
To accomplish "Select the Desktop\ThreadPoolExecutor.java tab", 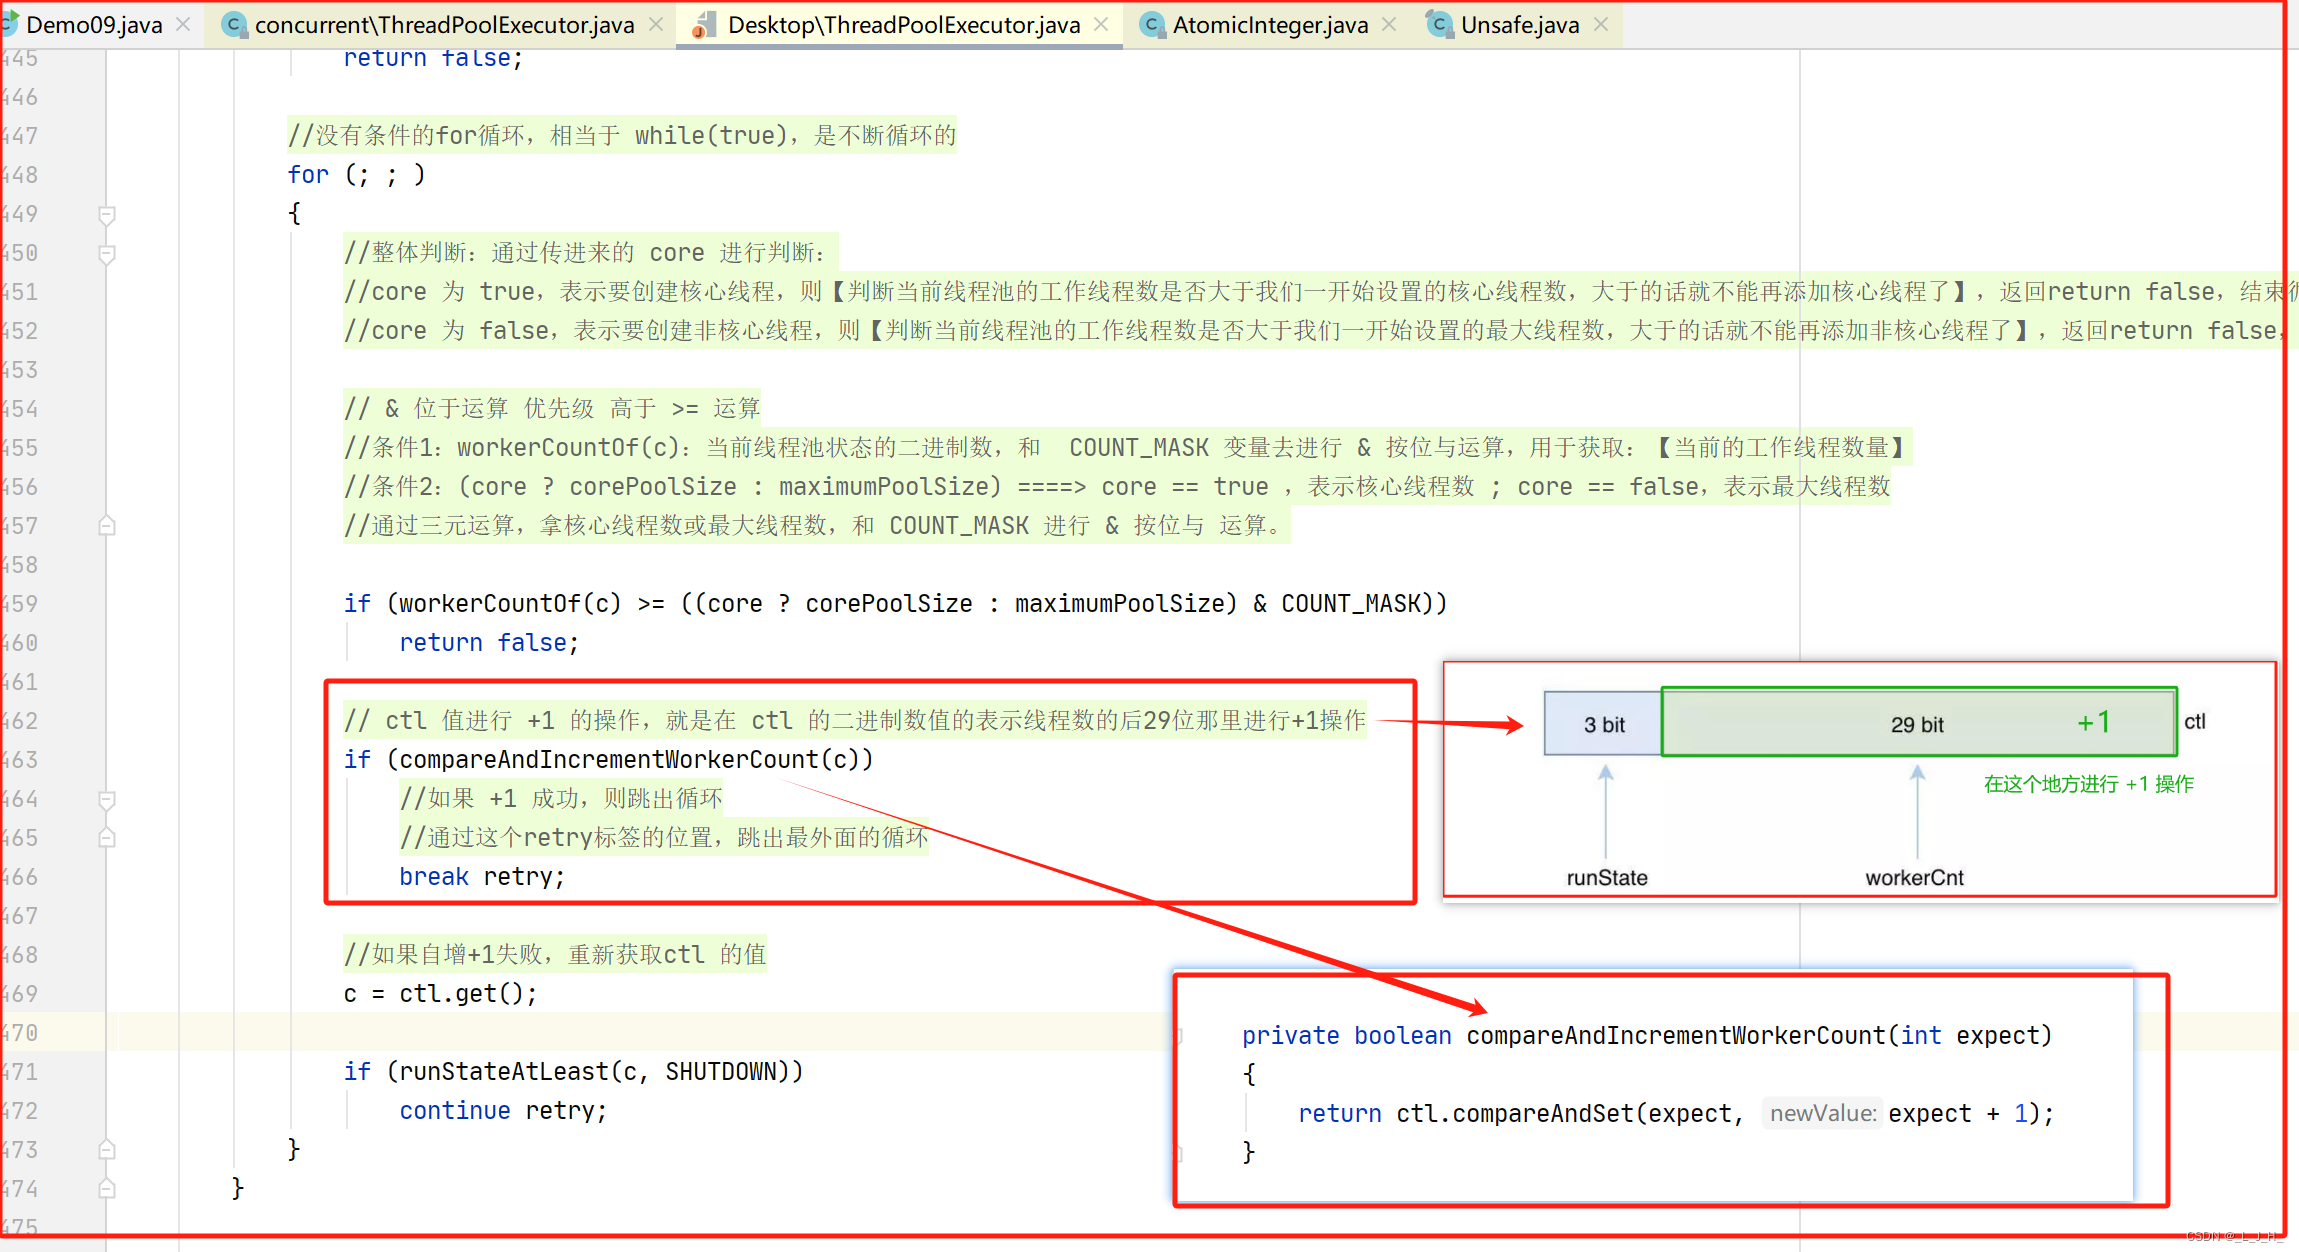I will [903, 25].
